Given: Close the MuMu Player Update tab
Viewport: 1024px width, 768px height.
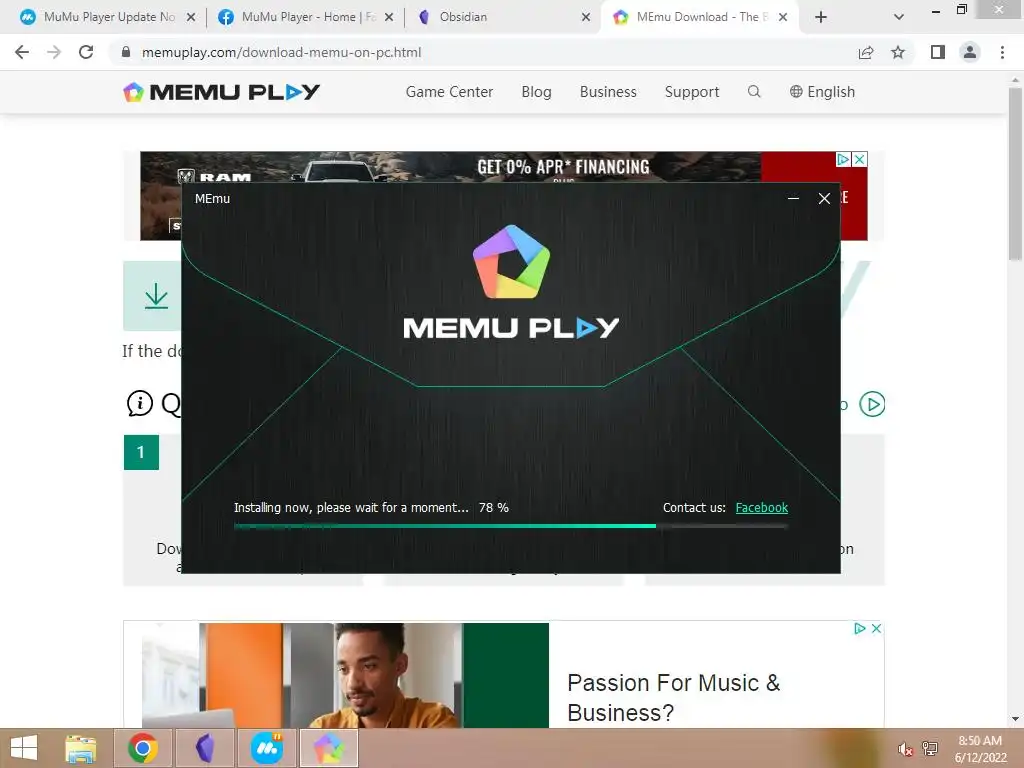Looking at the screenshot, I should point(191,17).
